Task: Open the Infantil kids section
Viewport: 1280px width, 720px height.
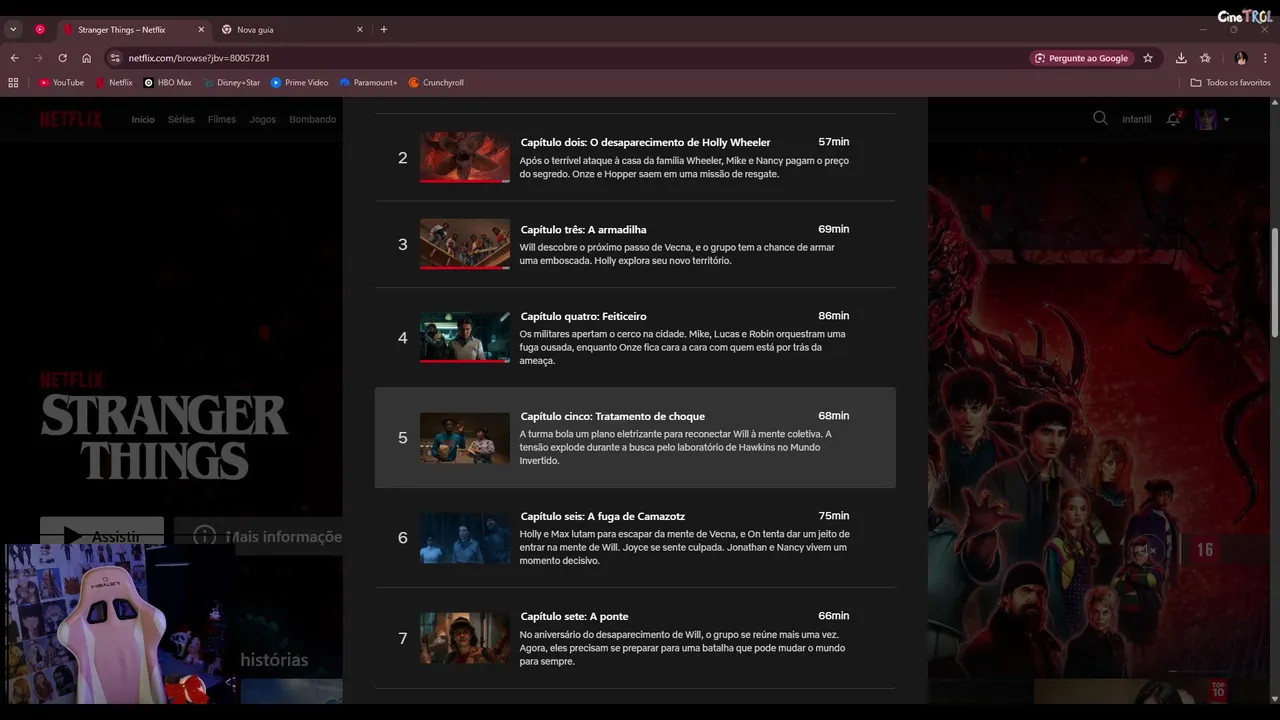Action: tap(1137, 120)
